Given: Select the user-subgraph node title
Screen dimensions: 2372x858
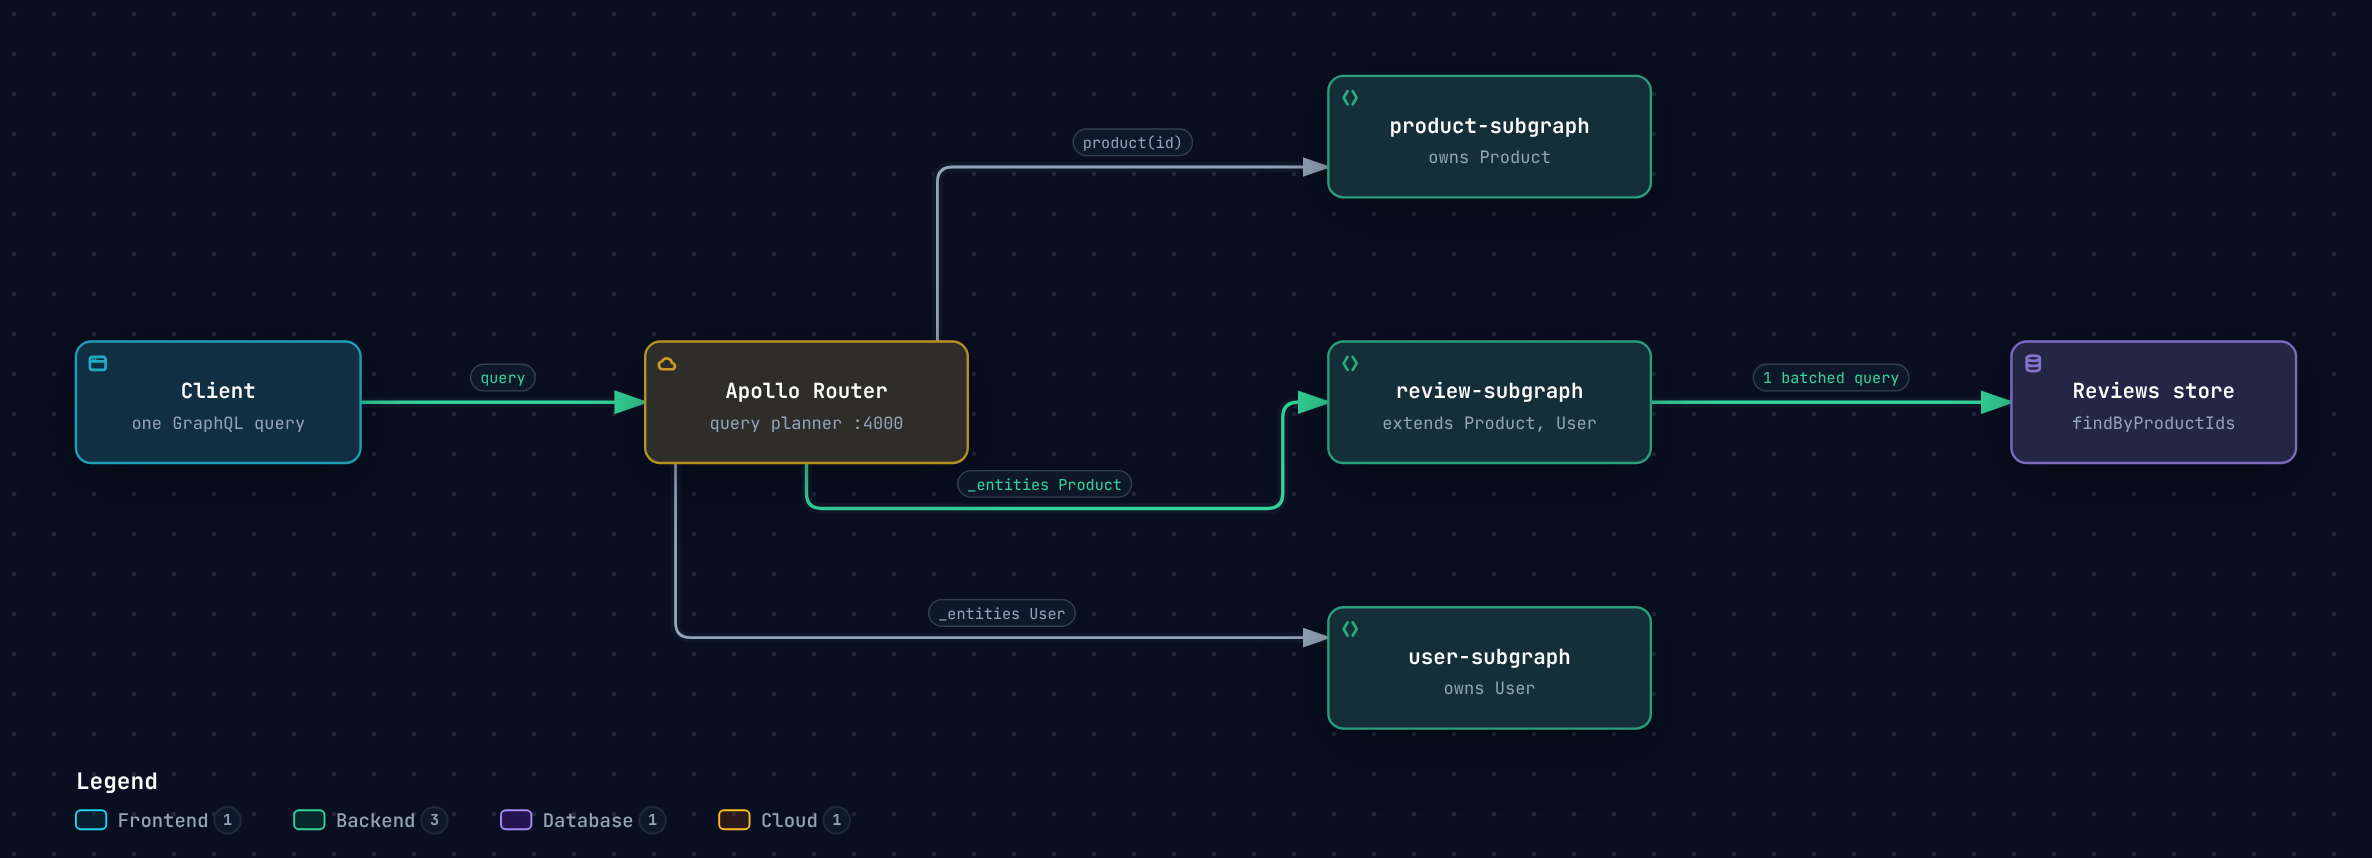Looking at the screenshot, I should click(x=1489, y=657).
